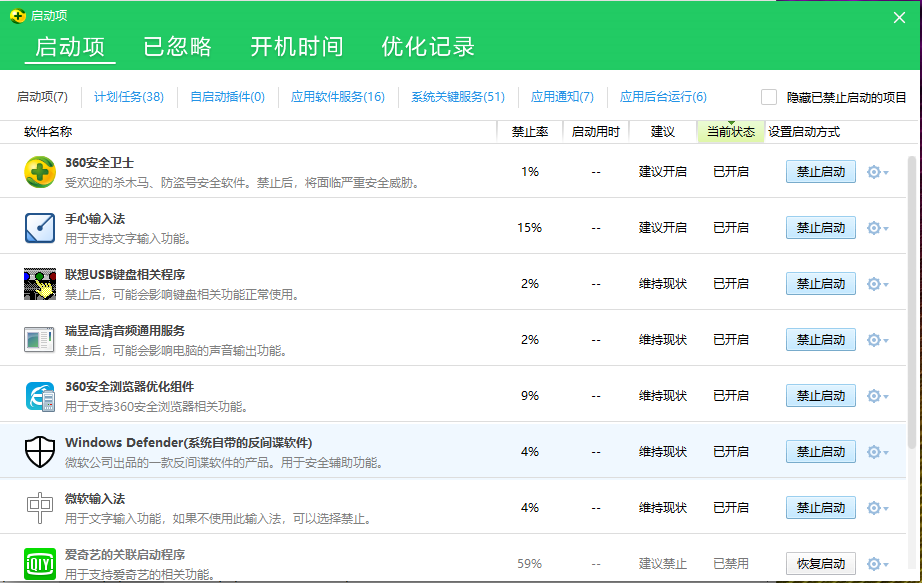
Task: Click the Windows Defender shield icon
Action: [40, 452]
